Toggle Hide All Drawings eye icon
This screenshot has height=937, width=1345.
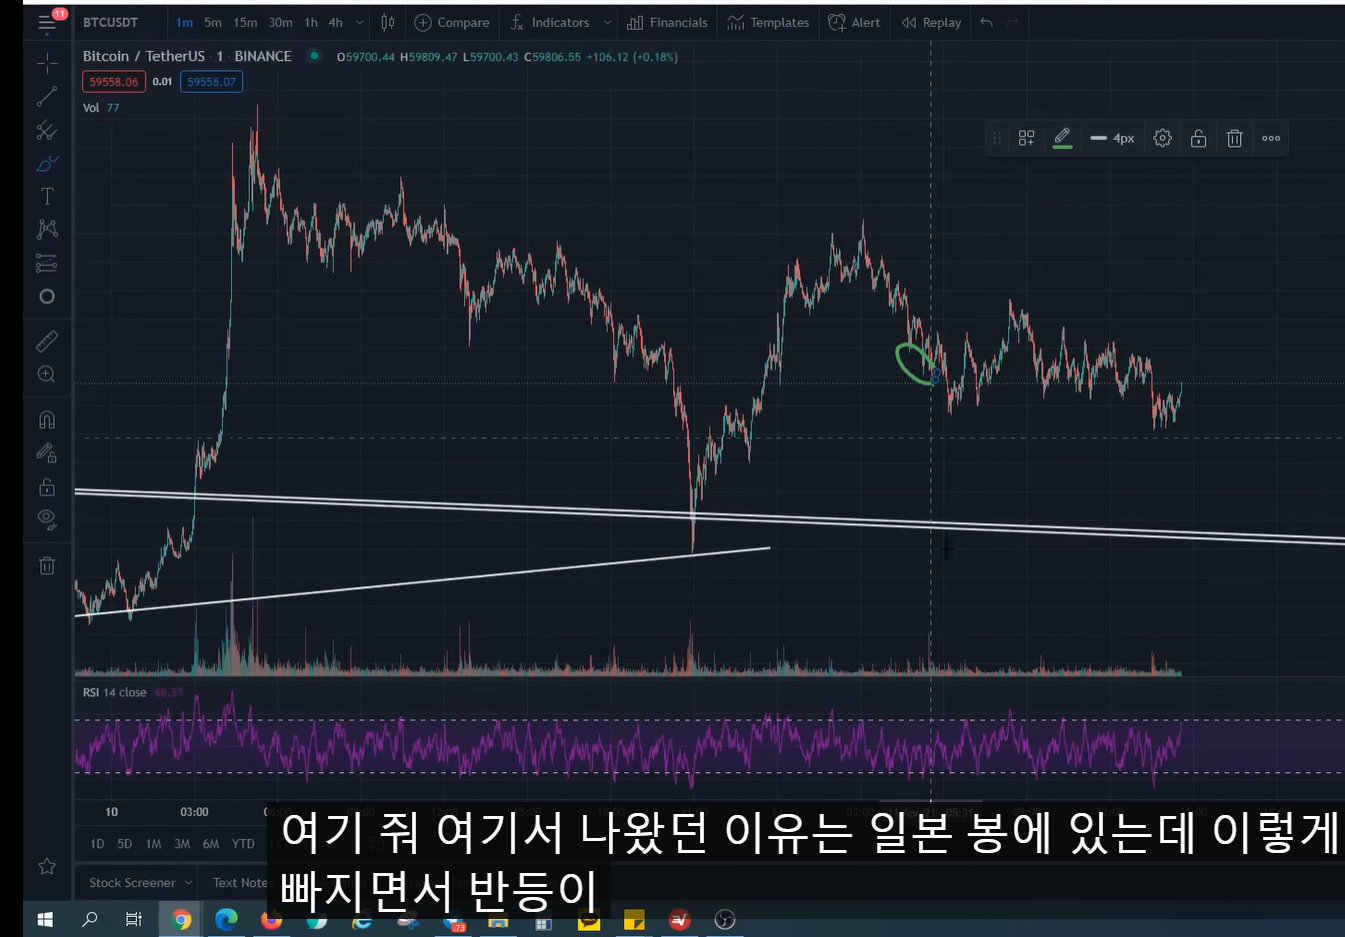[47, 520]
